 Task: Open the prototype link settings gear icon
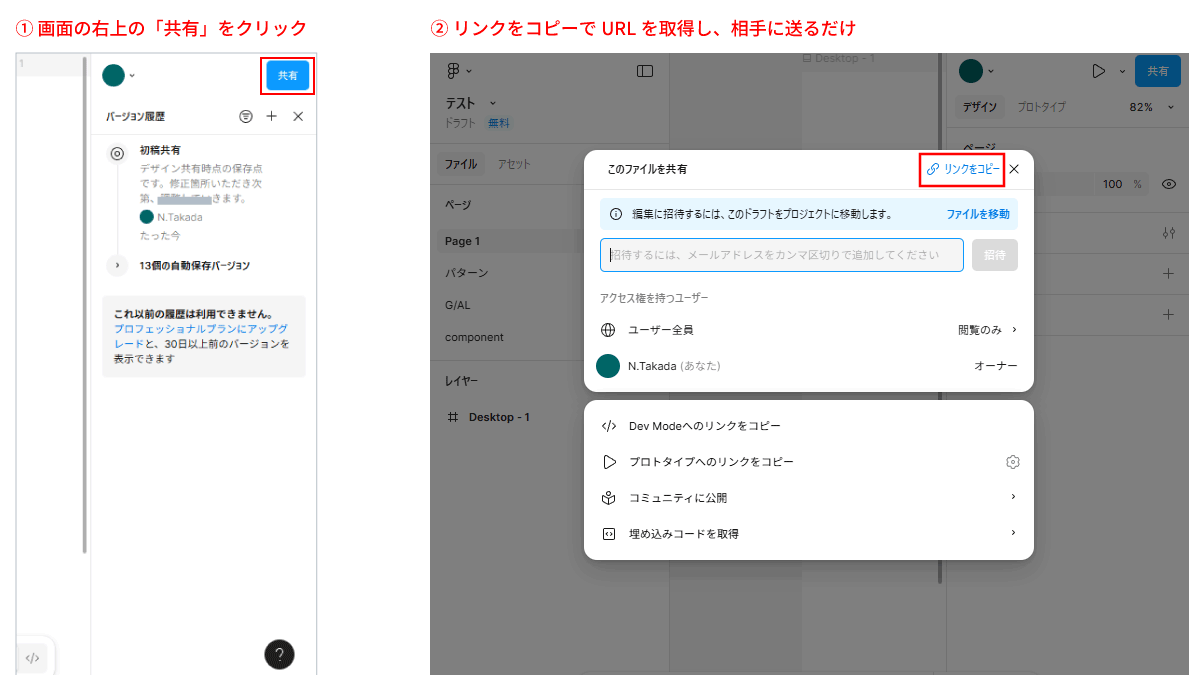1013,462
